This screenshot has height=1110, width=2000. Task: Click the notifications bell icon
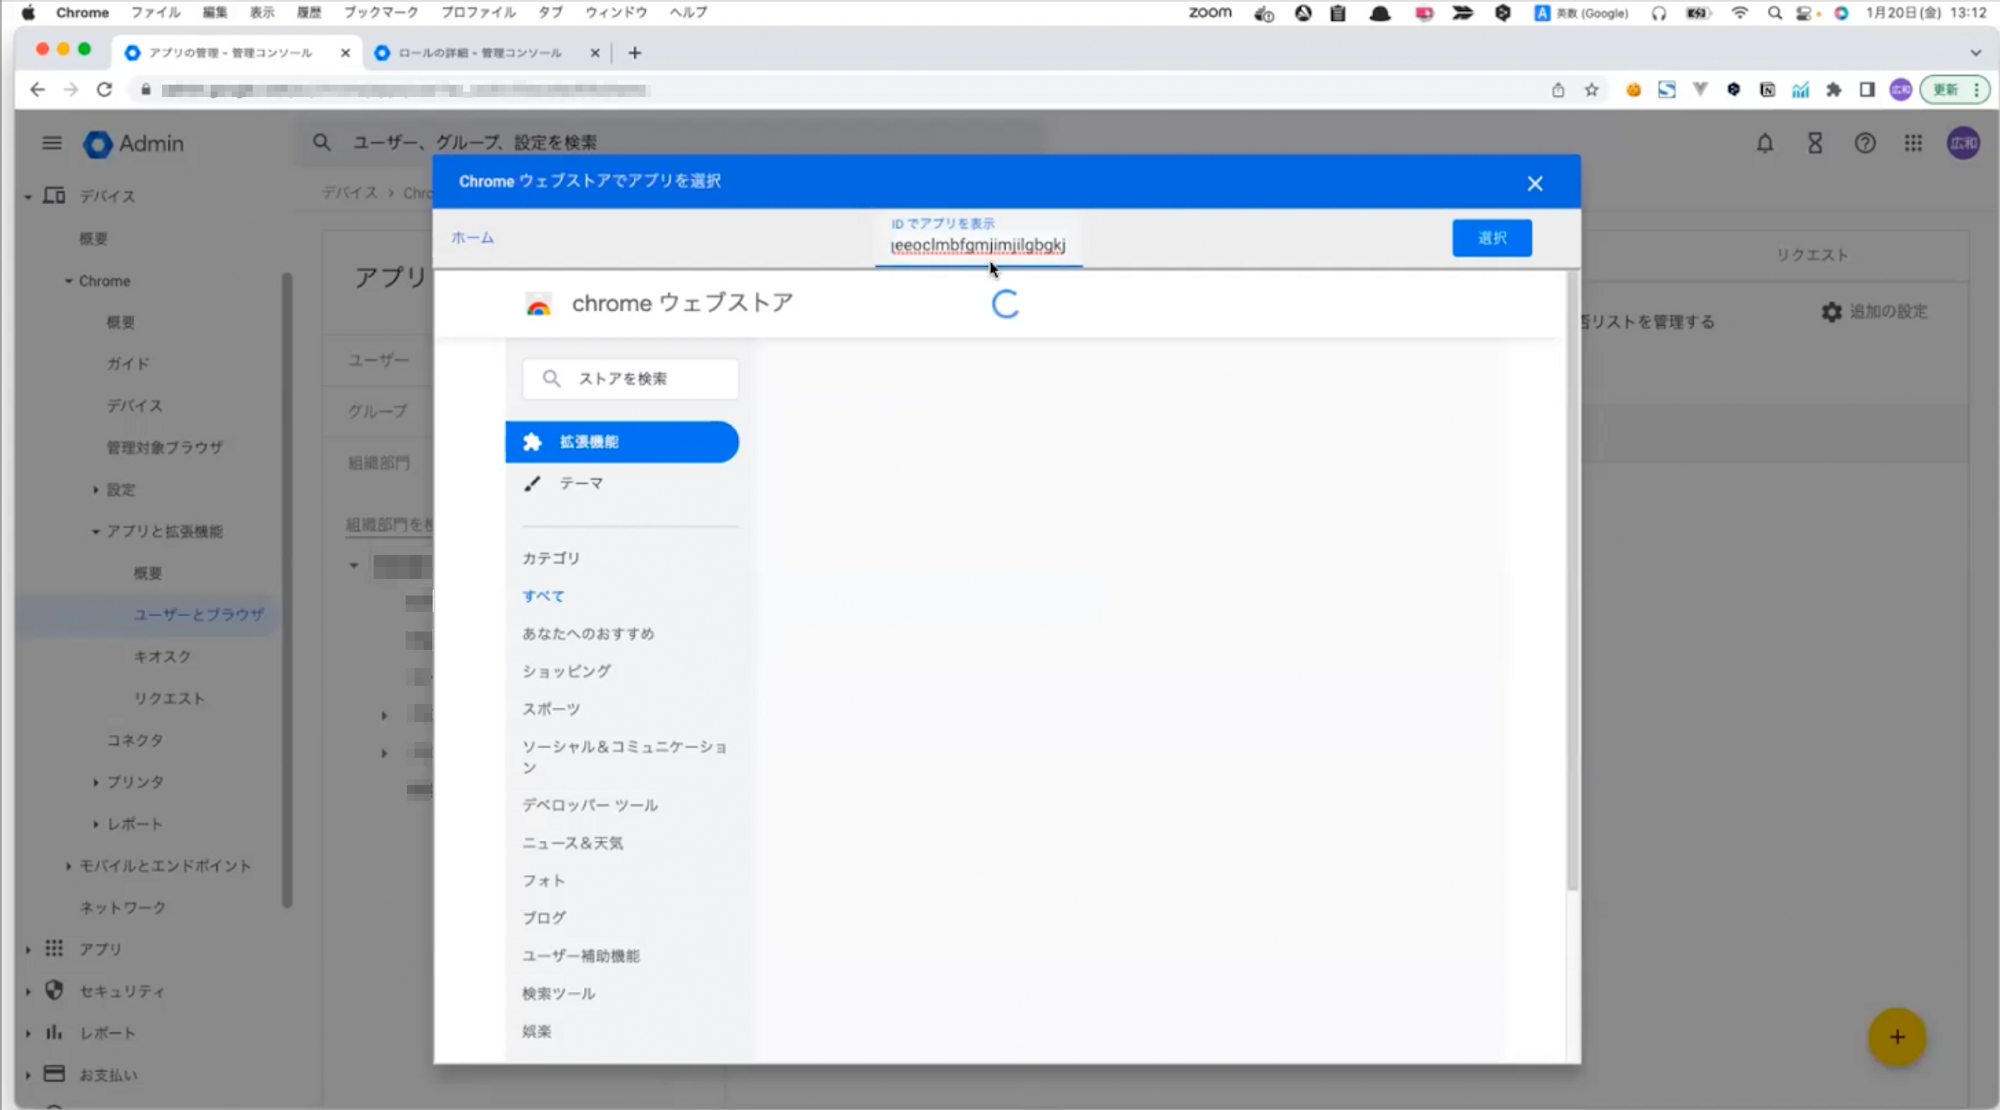pyautogui.click(x=1765, y=143)
